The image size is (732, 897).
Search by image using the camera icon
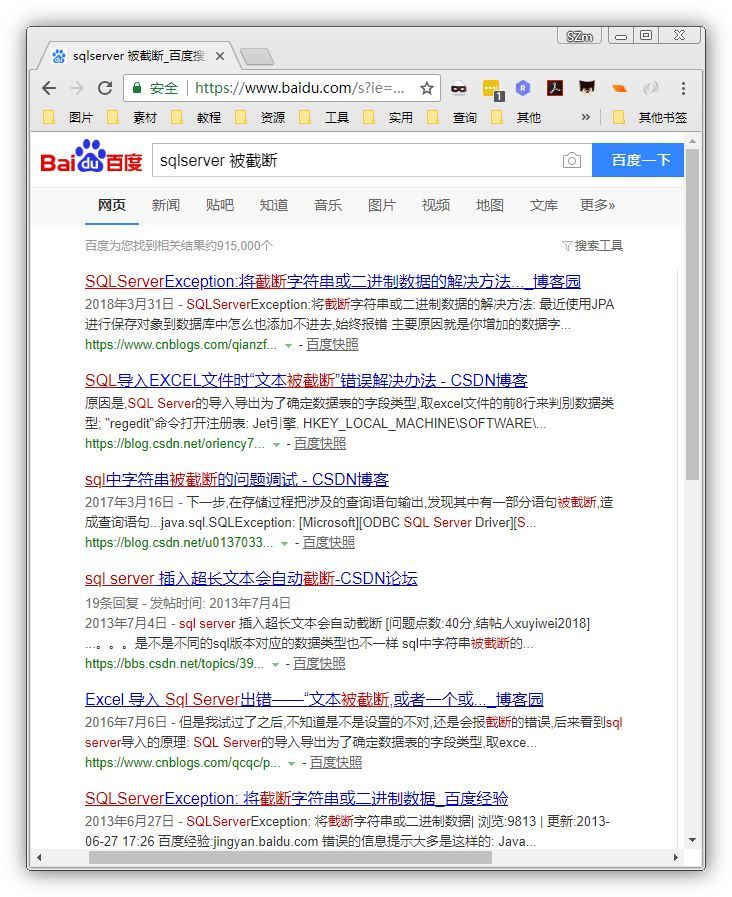click(571, 160)
